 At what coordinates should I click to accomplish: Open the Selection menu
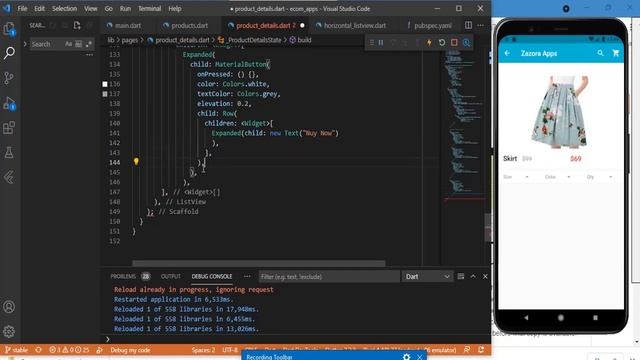(64, 9)
